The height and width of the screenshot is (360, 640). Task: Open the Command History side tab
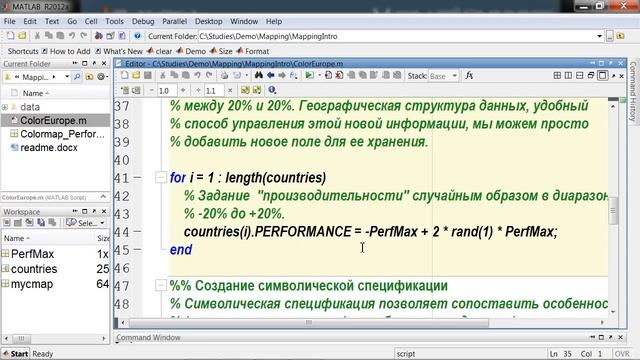pos(633,92)
